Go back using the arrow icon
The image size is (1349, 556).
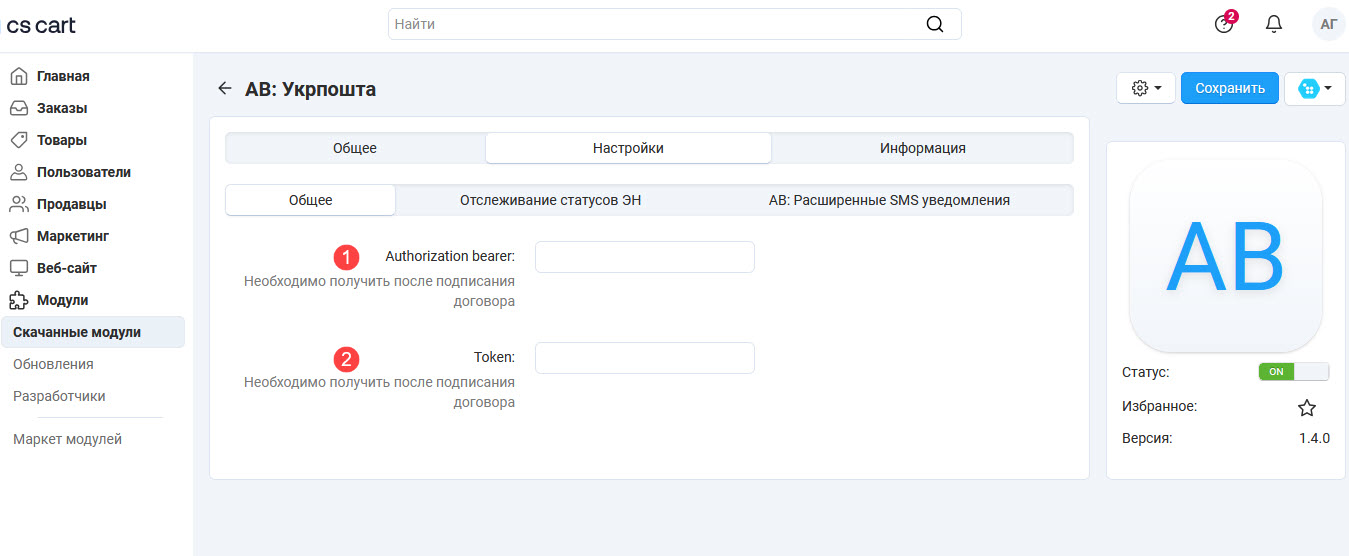point(225,89)
